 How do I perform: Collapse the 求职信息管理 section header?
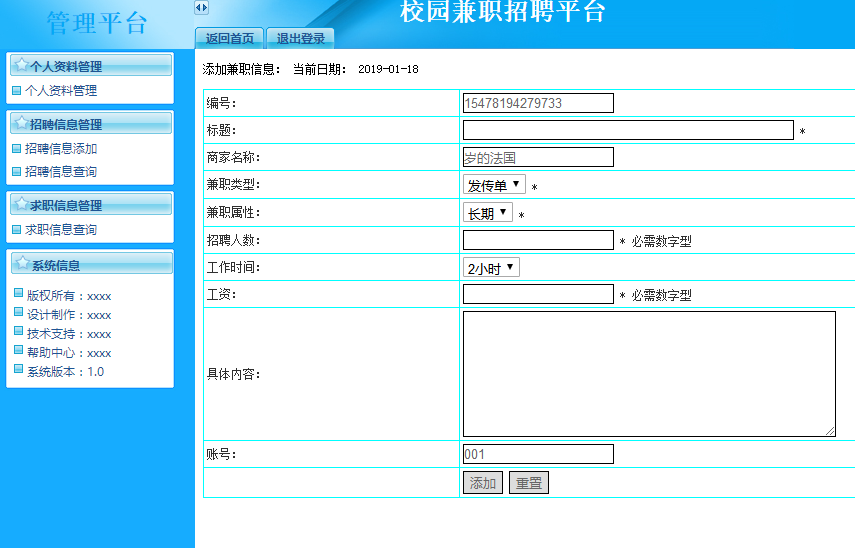pyautogui.click(x=91, y=205)
